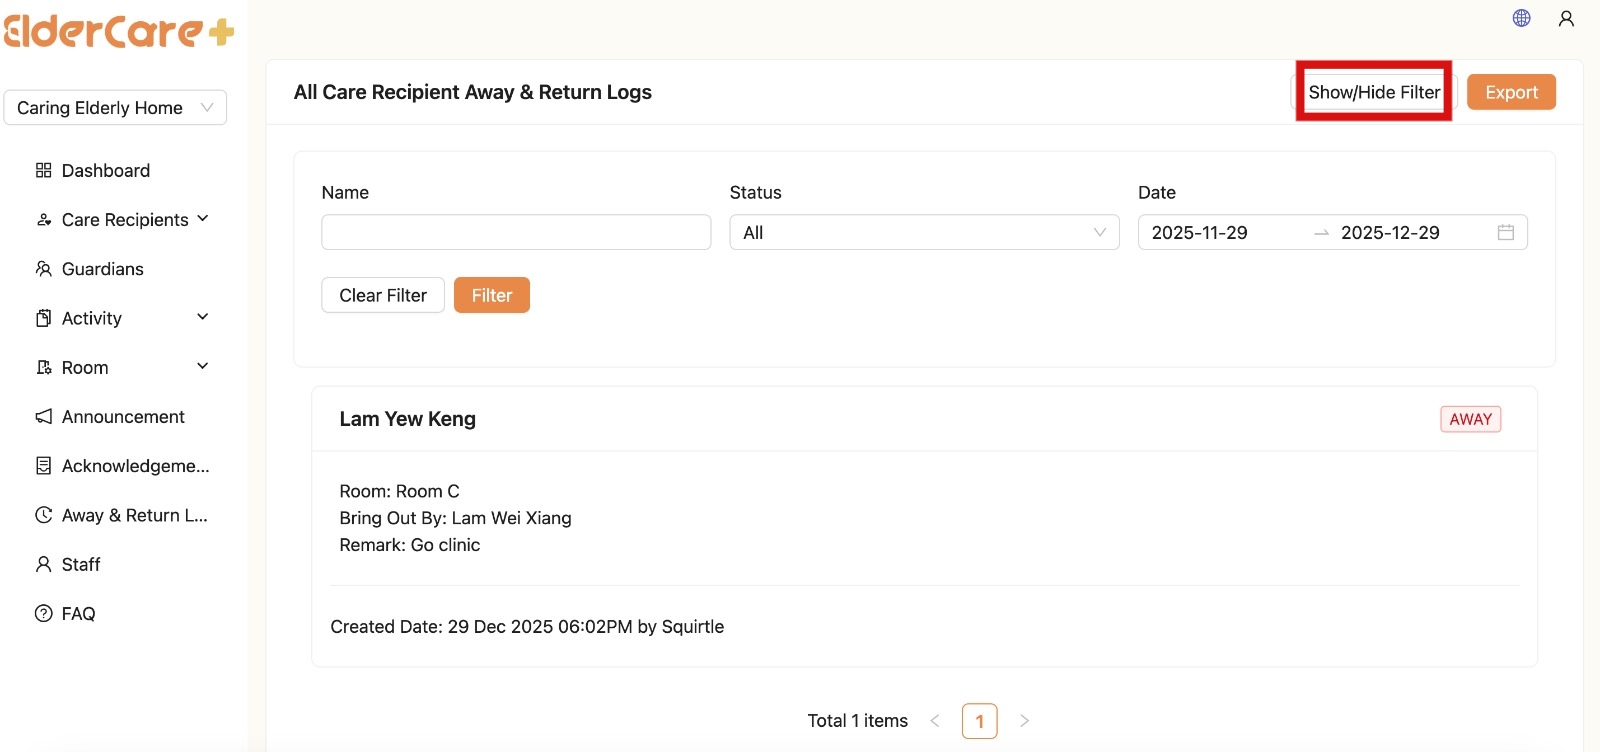Click the Away & Return clock icon
The height and width of the screenshot is (752, 1600).
(43, 515)
